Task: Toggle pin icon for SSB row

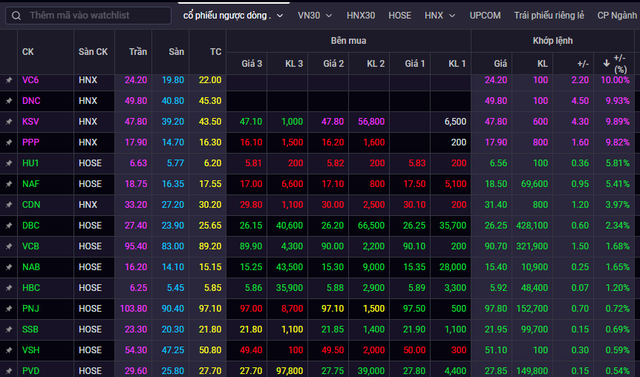Action: pos(9,330)
